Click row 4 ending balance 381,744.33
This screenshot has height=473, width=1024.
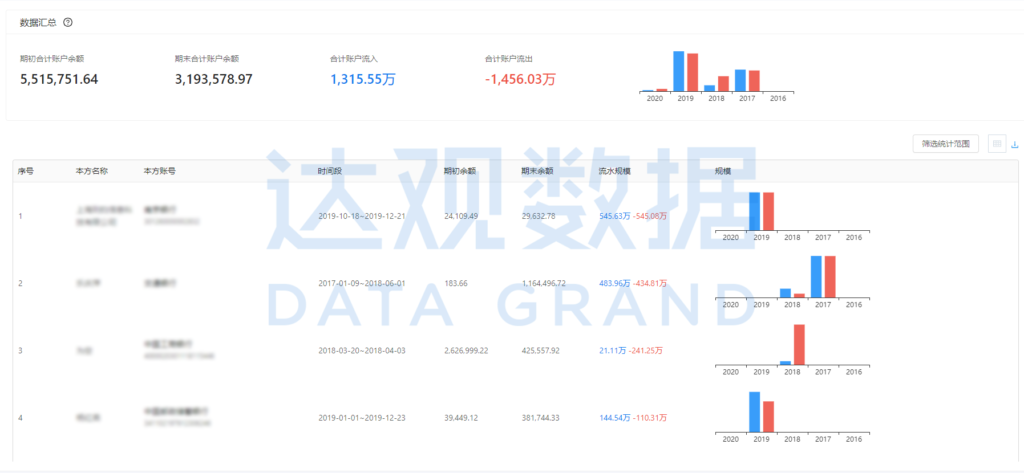[543, 417]
